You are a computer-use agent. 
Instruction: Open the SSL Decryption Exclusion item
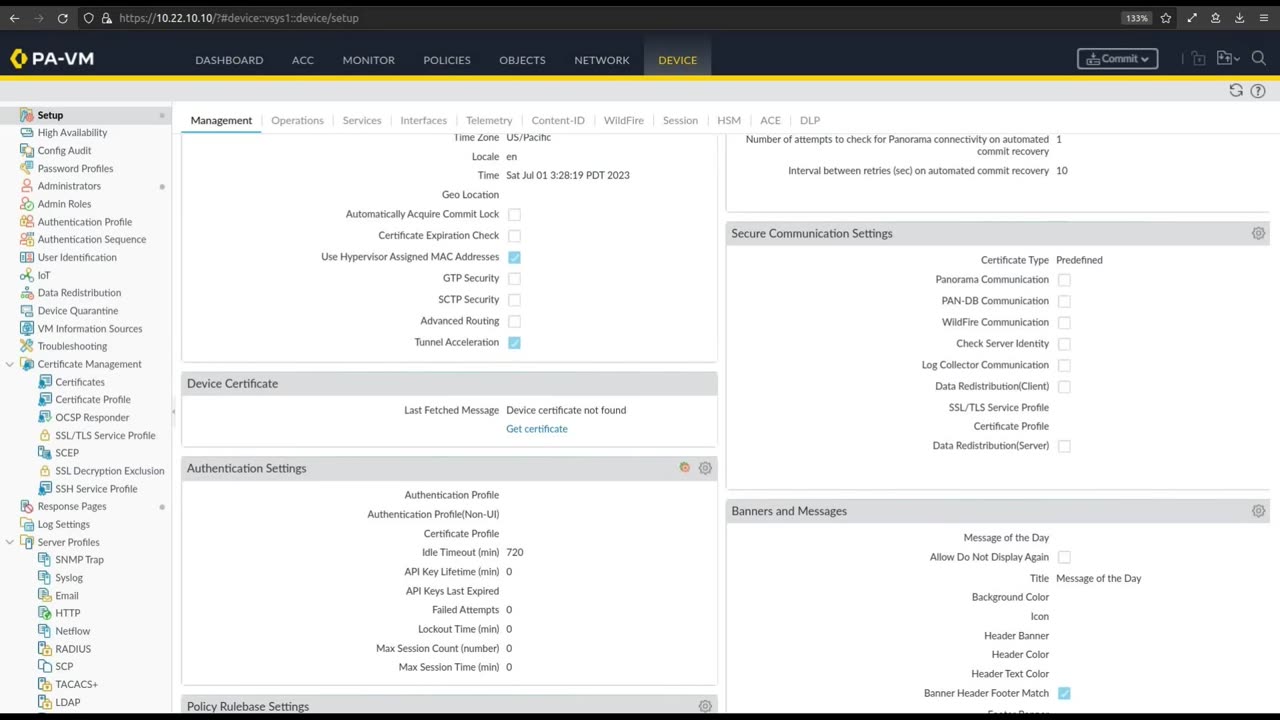pyautogui.click(x=109, y=471)
